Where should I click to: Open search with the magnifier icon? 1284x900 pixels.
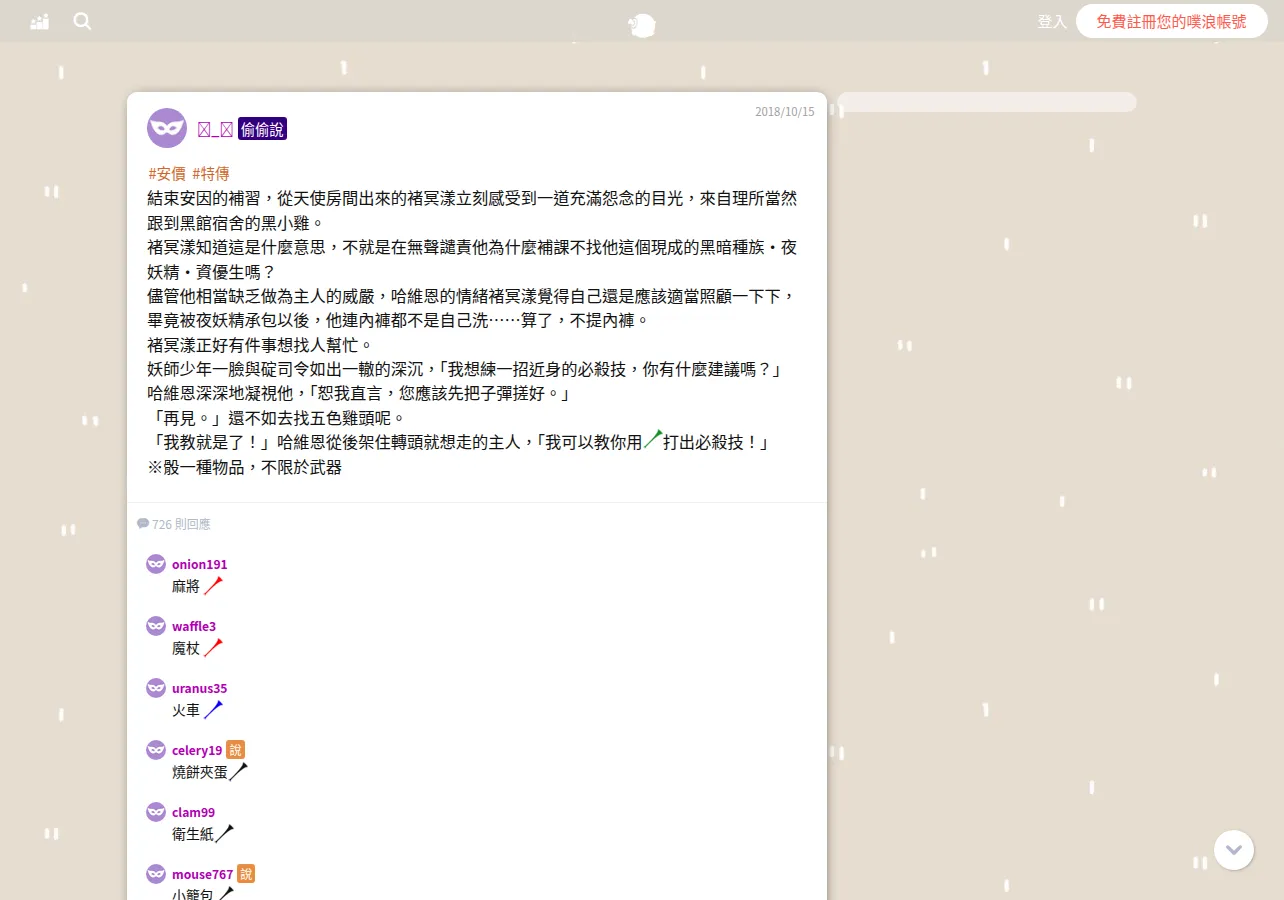(82, 21)
